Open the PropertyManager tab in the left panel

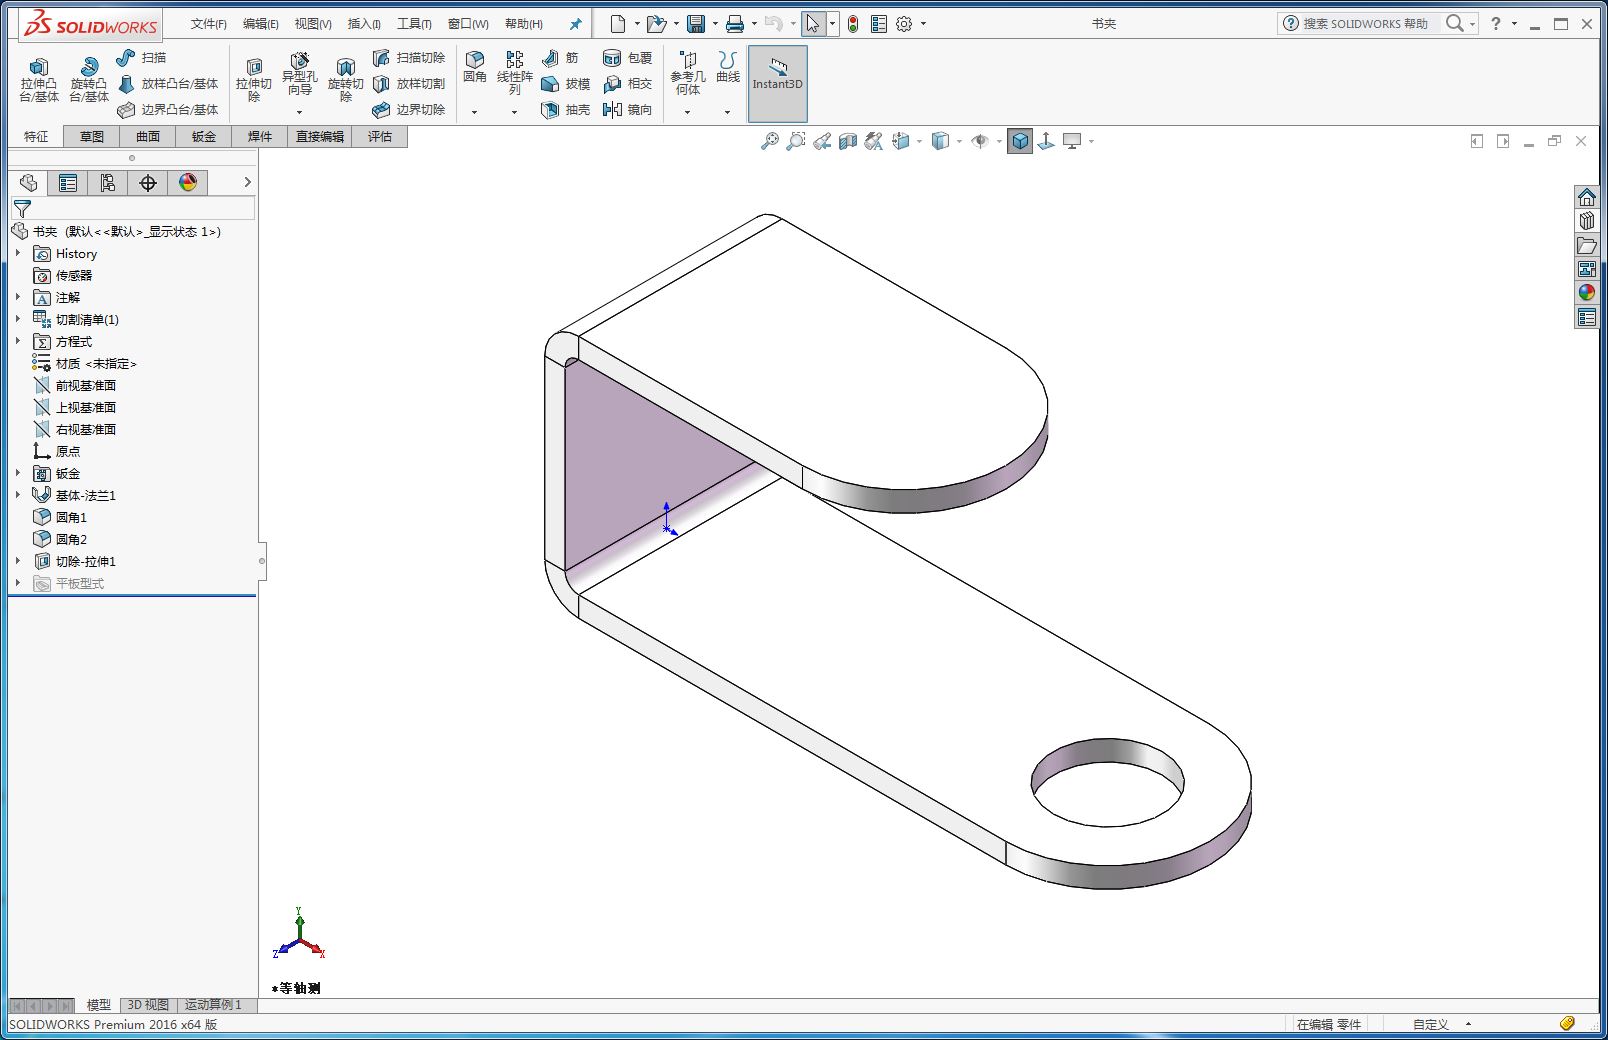68,183
